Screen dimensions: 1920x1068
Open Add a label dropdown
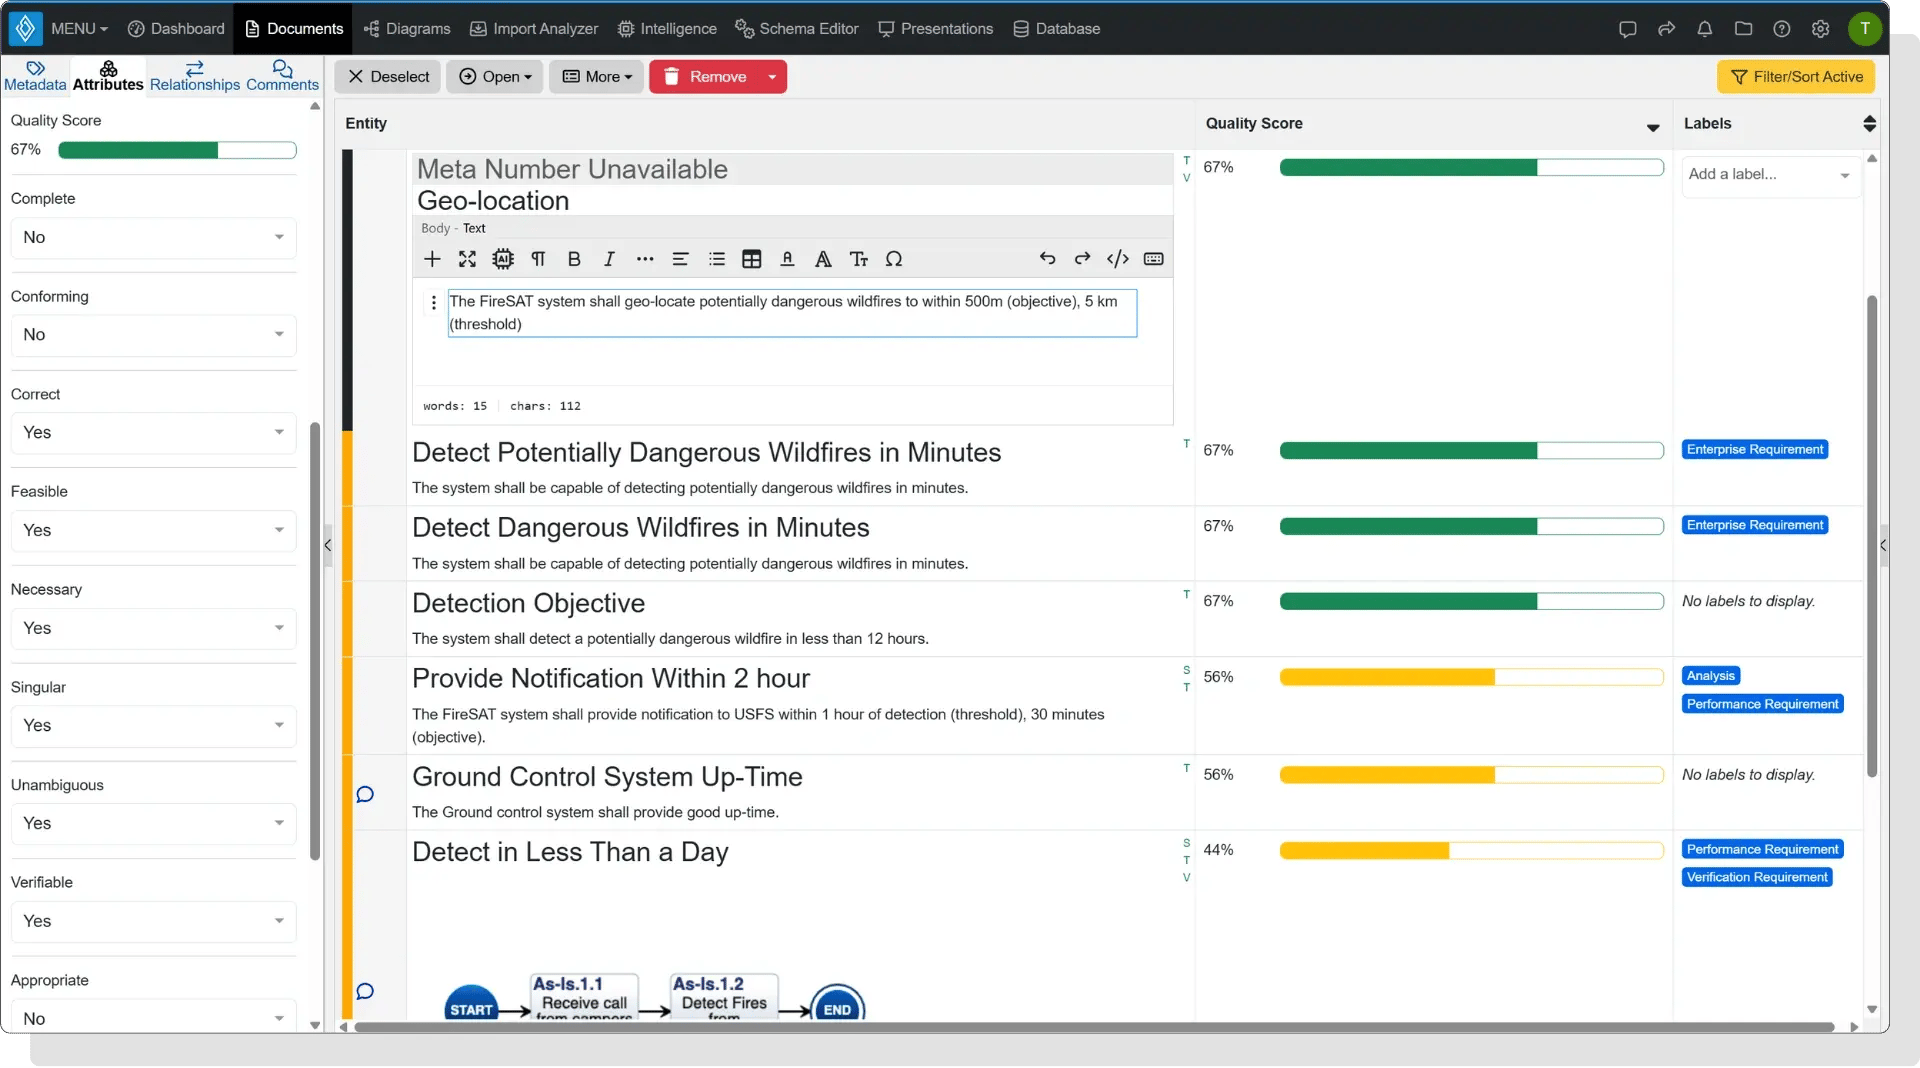[1770, 175]
